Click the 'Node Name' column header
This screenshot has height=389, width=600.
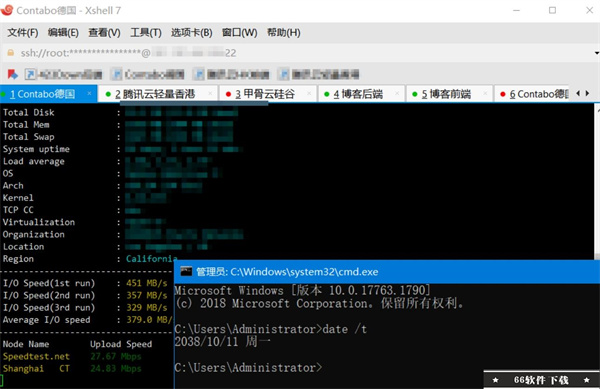[26, 344]
